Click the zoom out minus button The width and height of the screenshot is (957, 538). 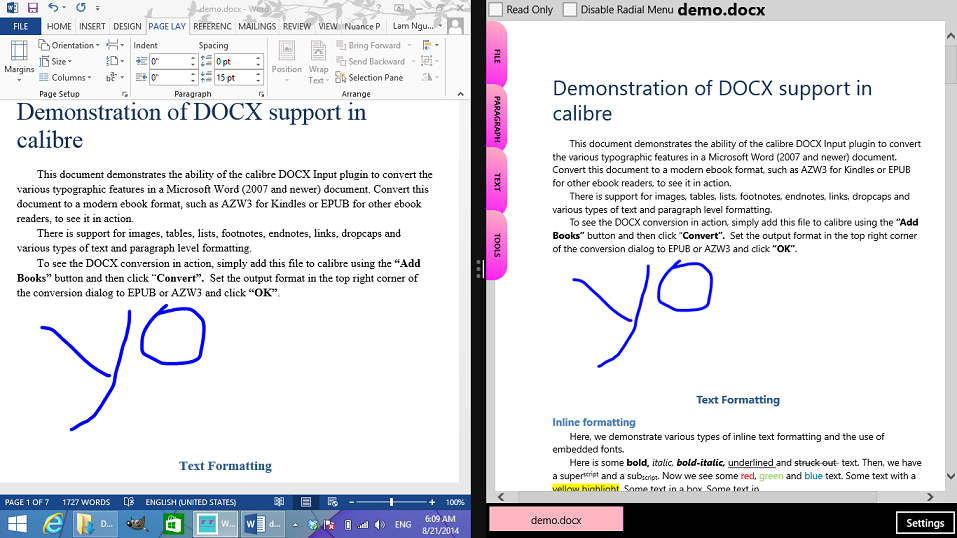coord(352,502)
